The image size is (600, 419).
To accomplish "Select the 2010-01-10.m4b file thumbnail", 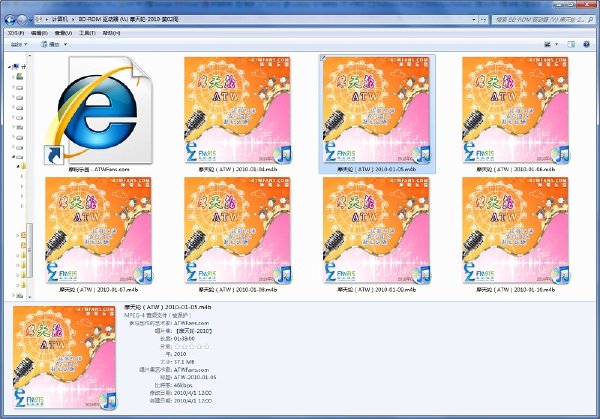I will coord(515,235).
